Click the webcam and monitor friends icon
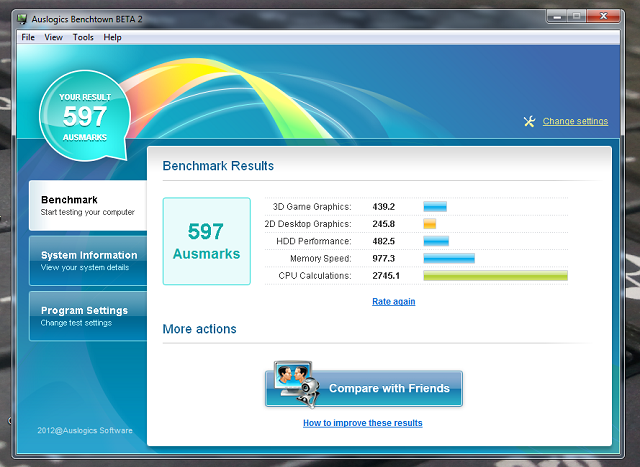The image size is (640, 467). point(296,384)
